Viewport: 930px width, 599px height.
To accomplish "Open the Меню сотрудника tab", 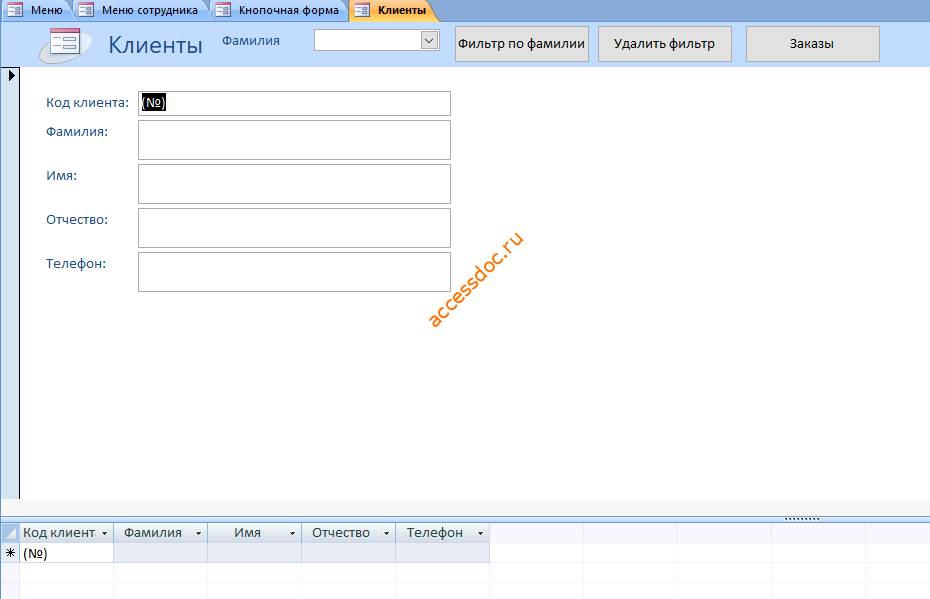I will pos(141,10).
